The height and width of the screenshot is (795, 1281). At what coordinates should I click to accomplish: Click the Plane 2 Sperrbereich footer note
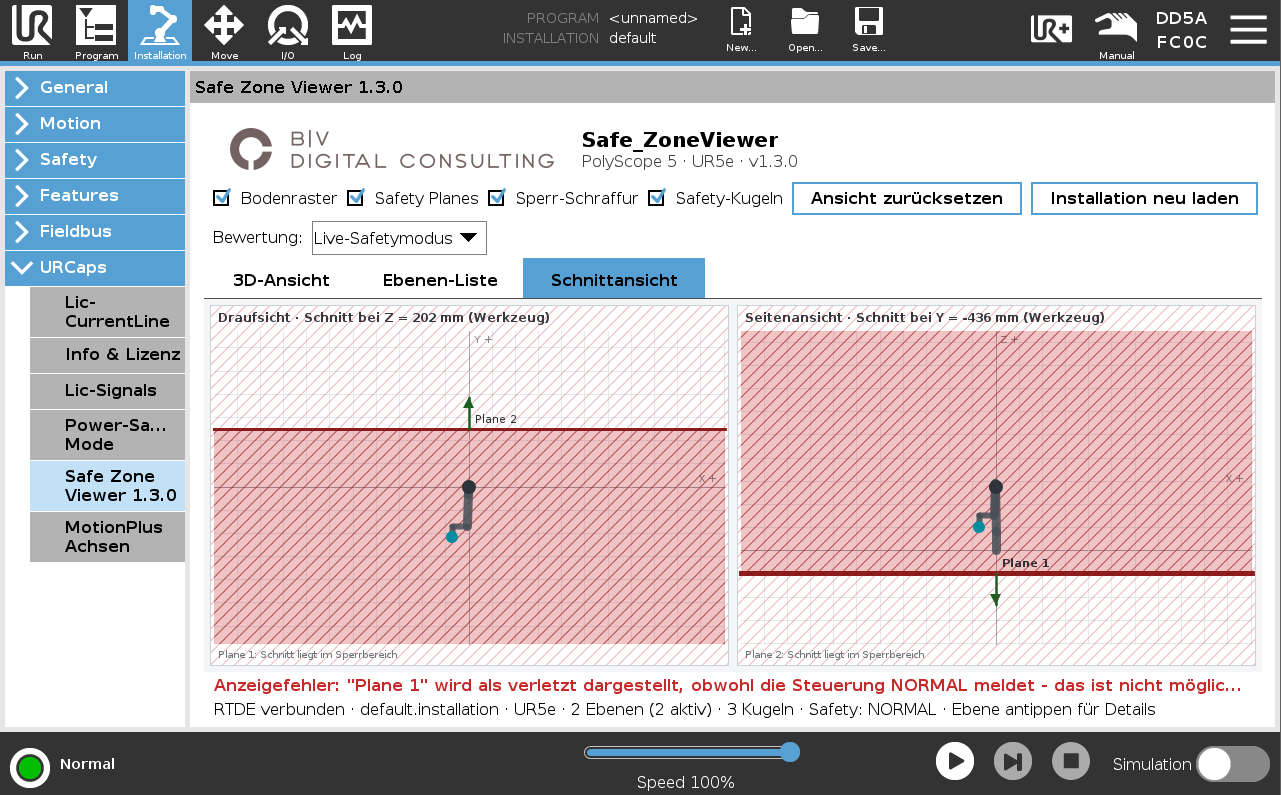point(835,655)
